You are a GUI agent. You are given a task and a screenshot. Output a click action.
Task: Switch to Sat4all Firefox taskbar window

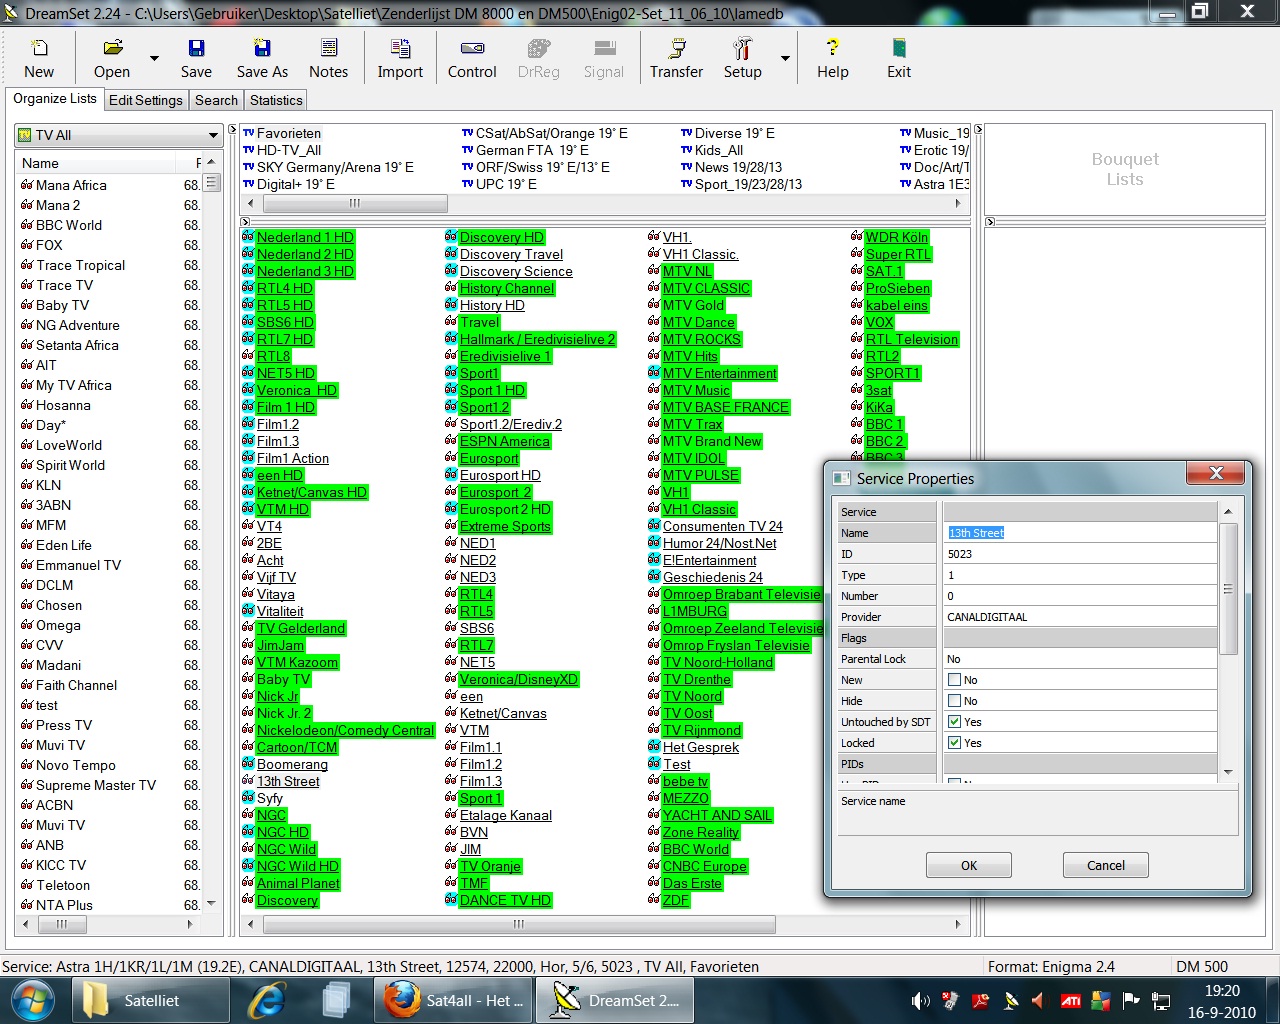point(455,1000)
